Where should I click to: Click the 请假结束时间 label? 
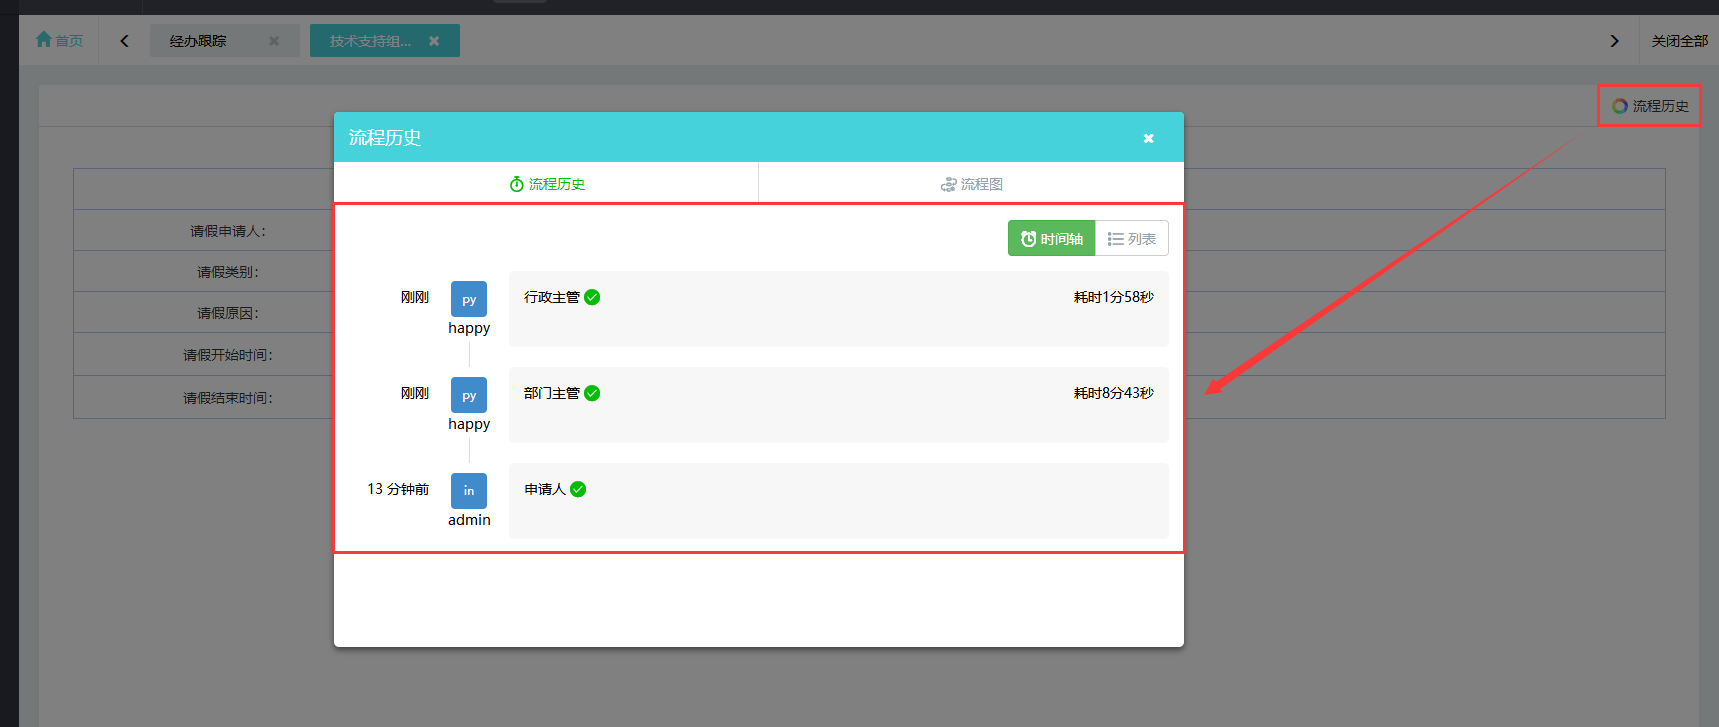228,398
